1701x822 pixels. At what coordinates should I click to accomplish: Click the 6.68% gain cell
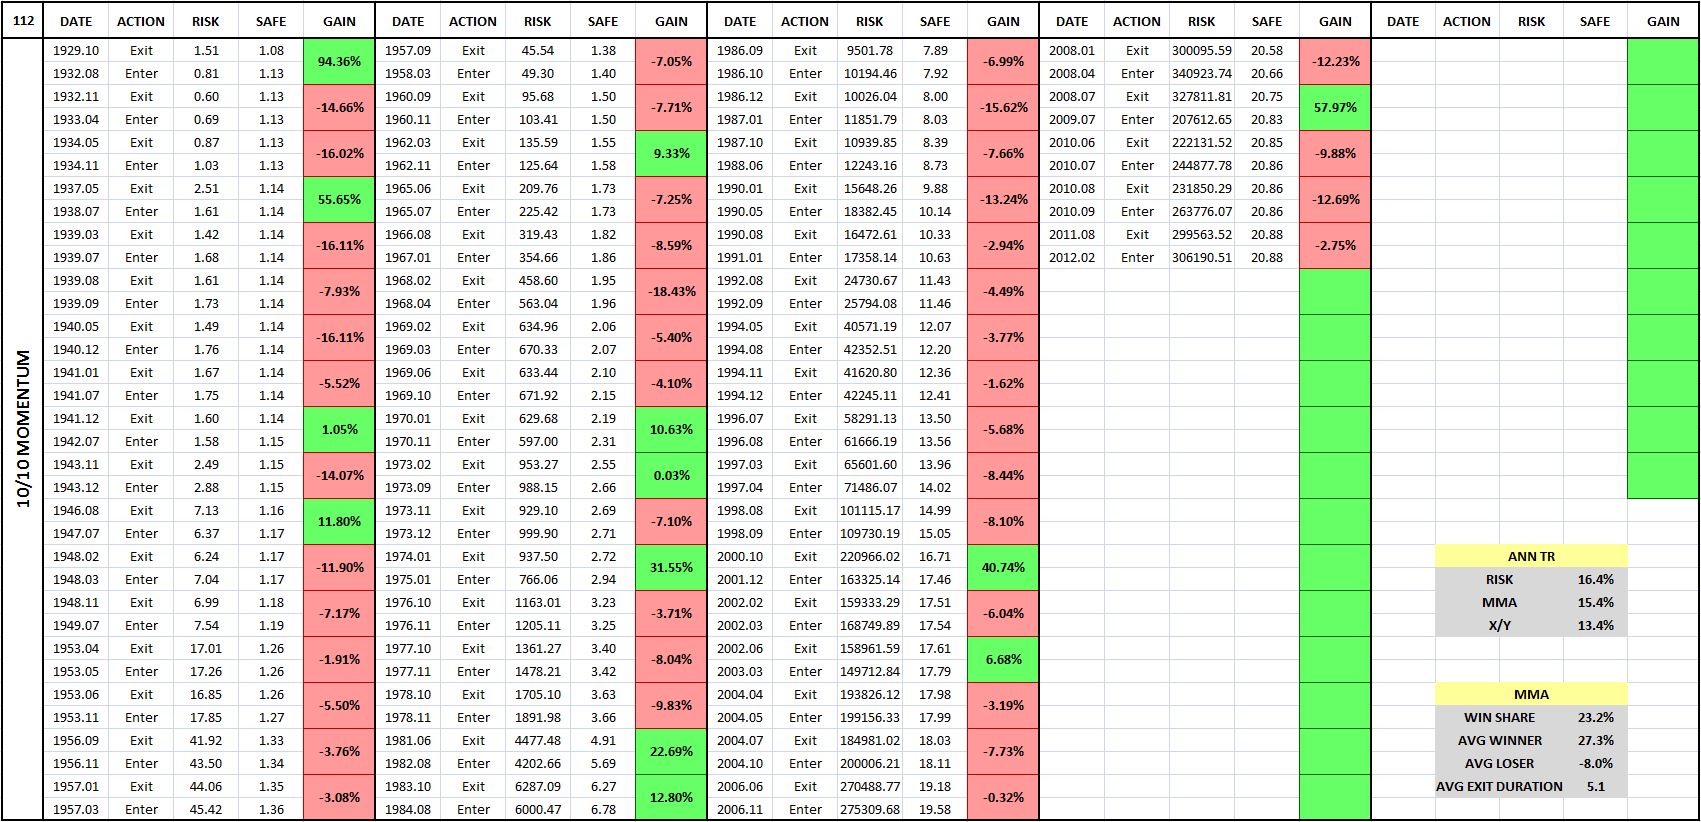pyautogui.click(x=1003, y=660)
